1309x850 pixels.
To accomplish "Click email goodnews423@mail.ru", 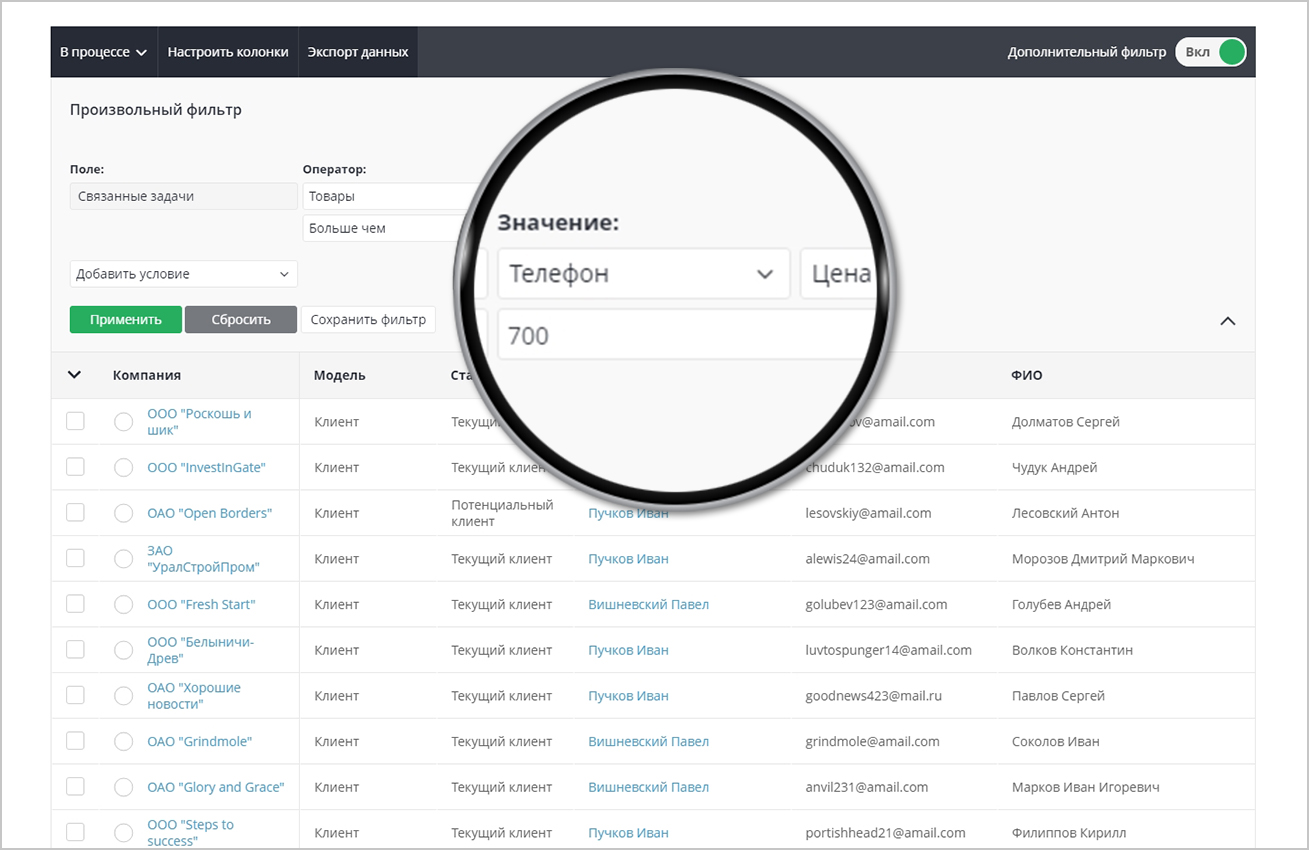I will (x=874, y=696).
